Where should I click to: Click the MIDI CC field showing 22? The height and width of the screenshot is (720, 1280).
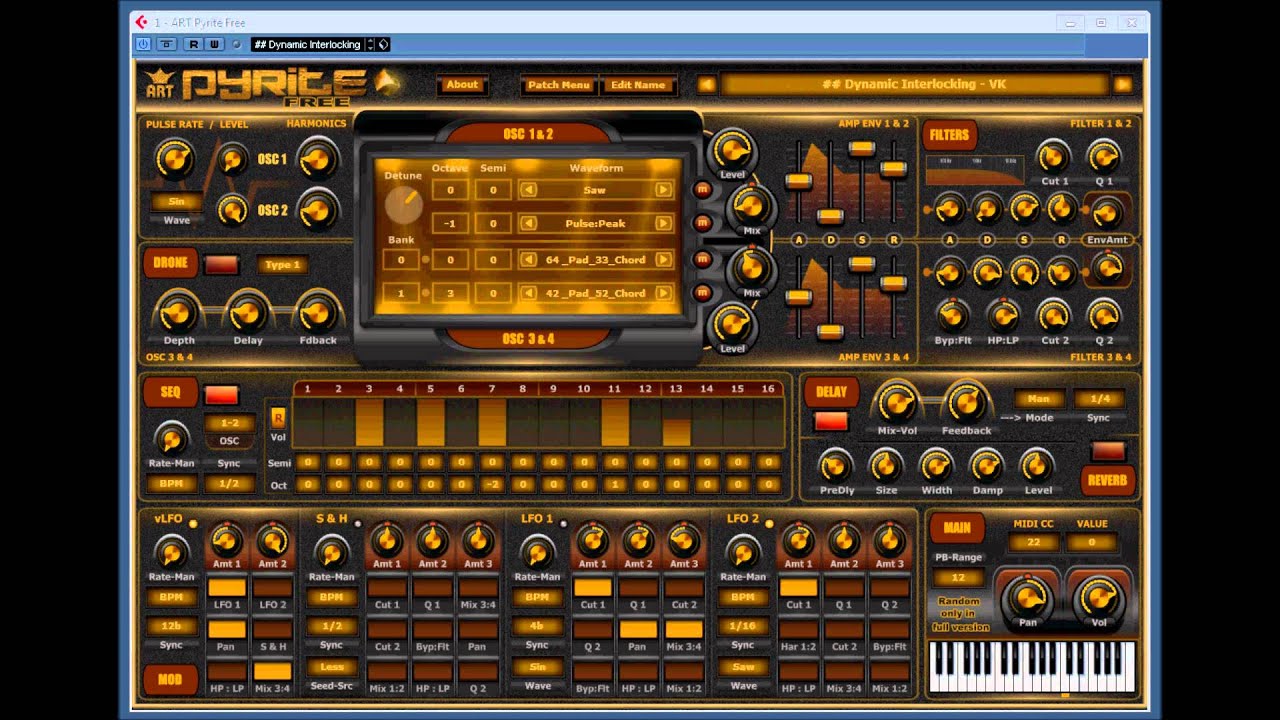coord(1032,542)
